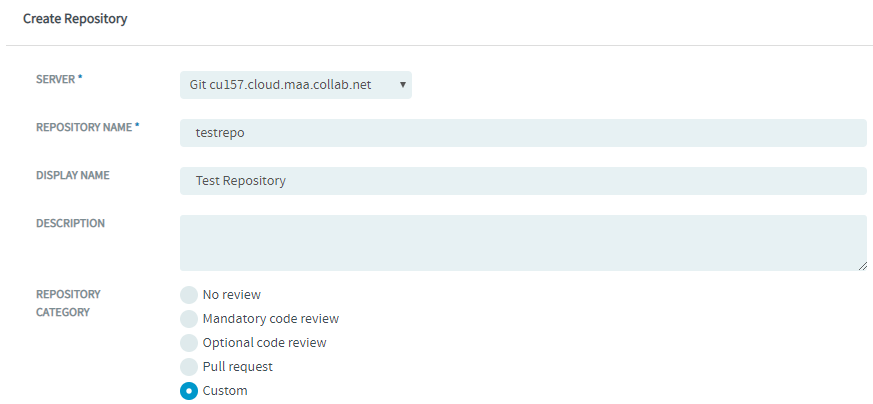Click the SERVER field label
This screenshot has height=404, width=873.
[x=59, y=80]
